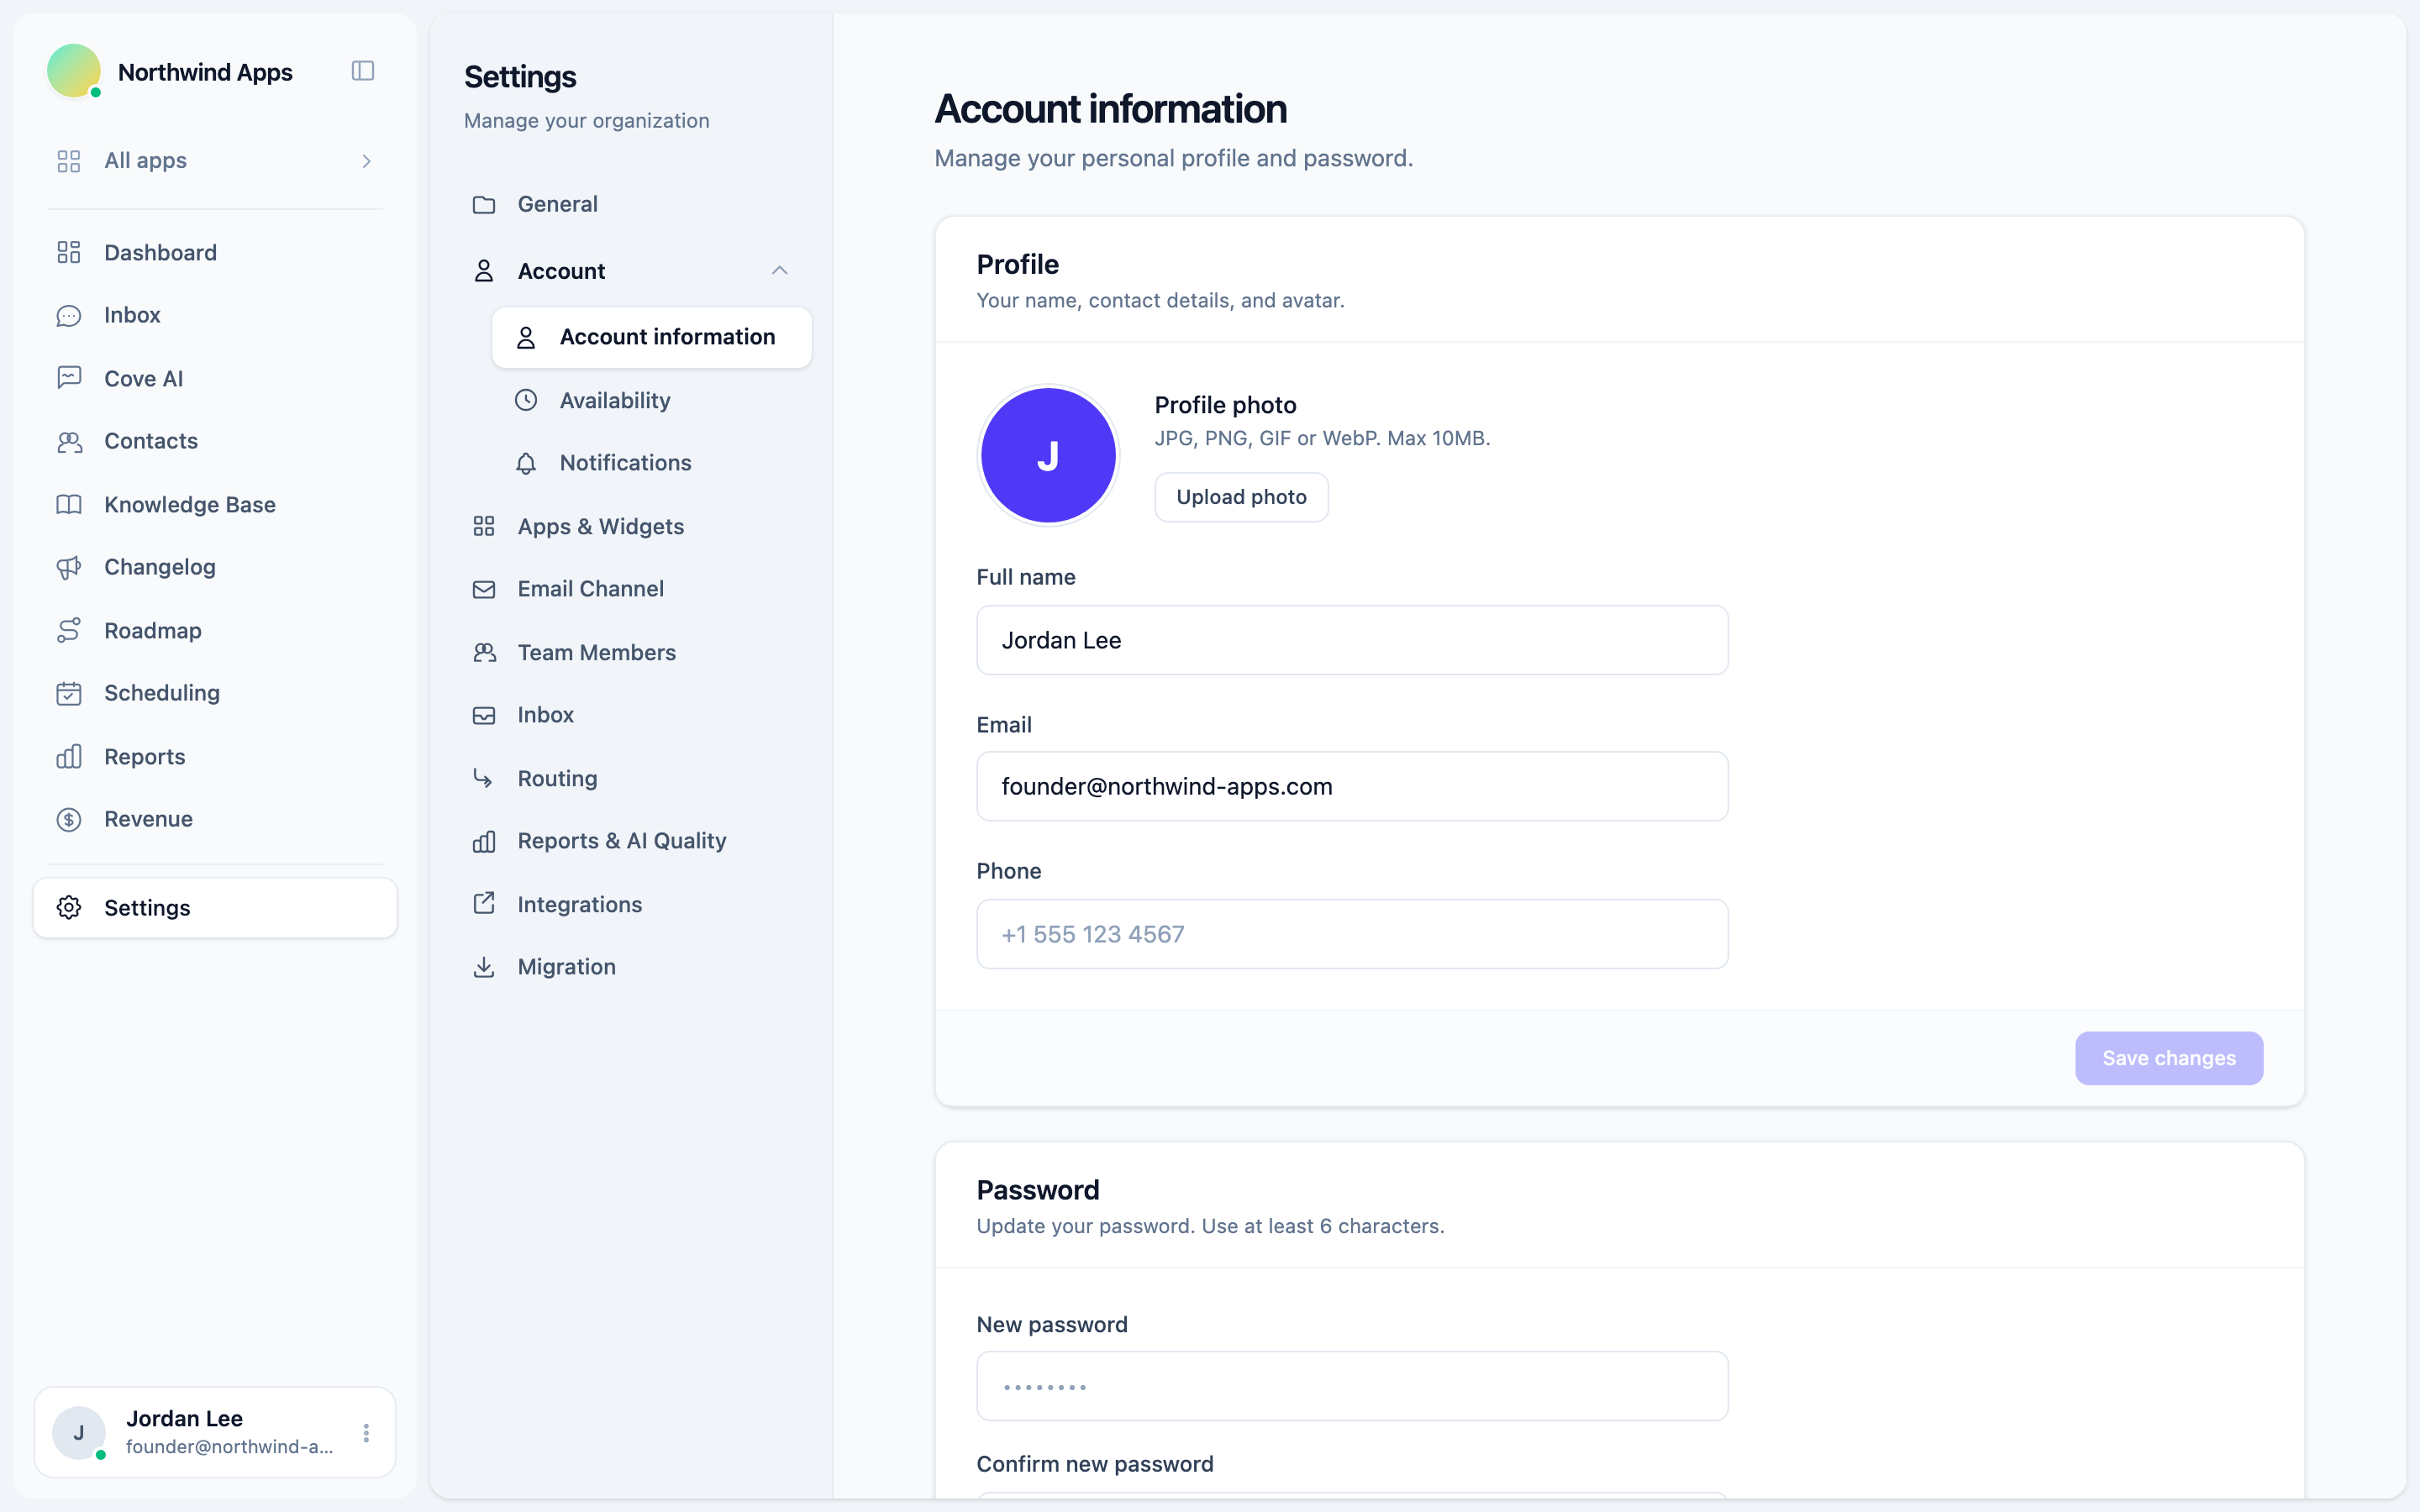The height and width of the screenshot is (1512, 2420).
Task: Open the All apps chevron arrow
Action: point(367,161)
